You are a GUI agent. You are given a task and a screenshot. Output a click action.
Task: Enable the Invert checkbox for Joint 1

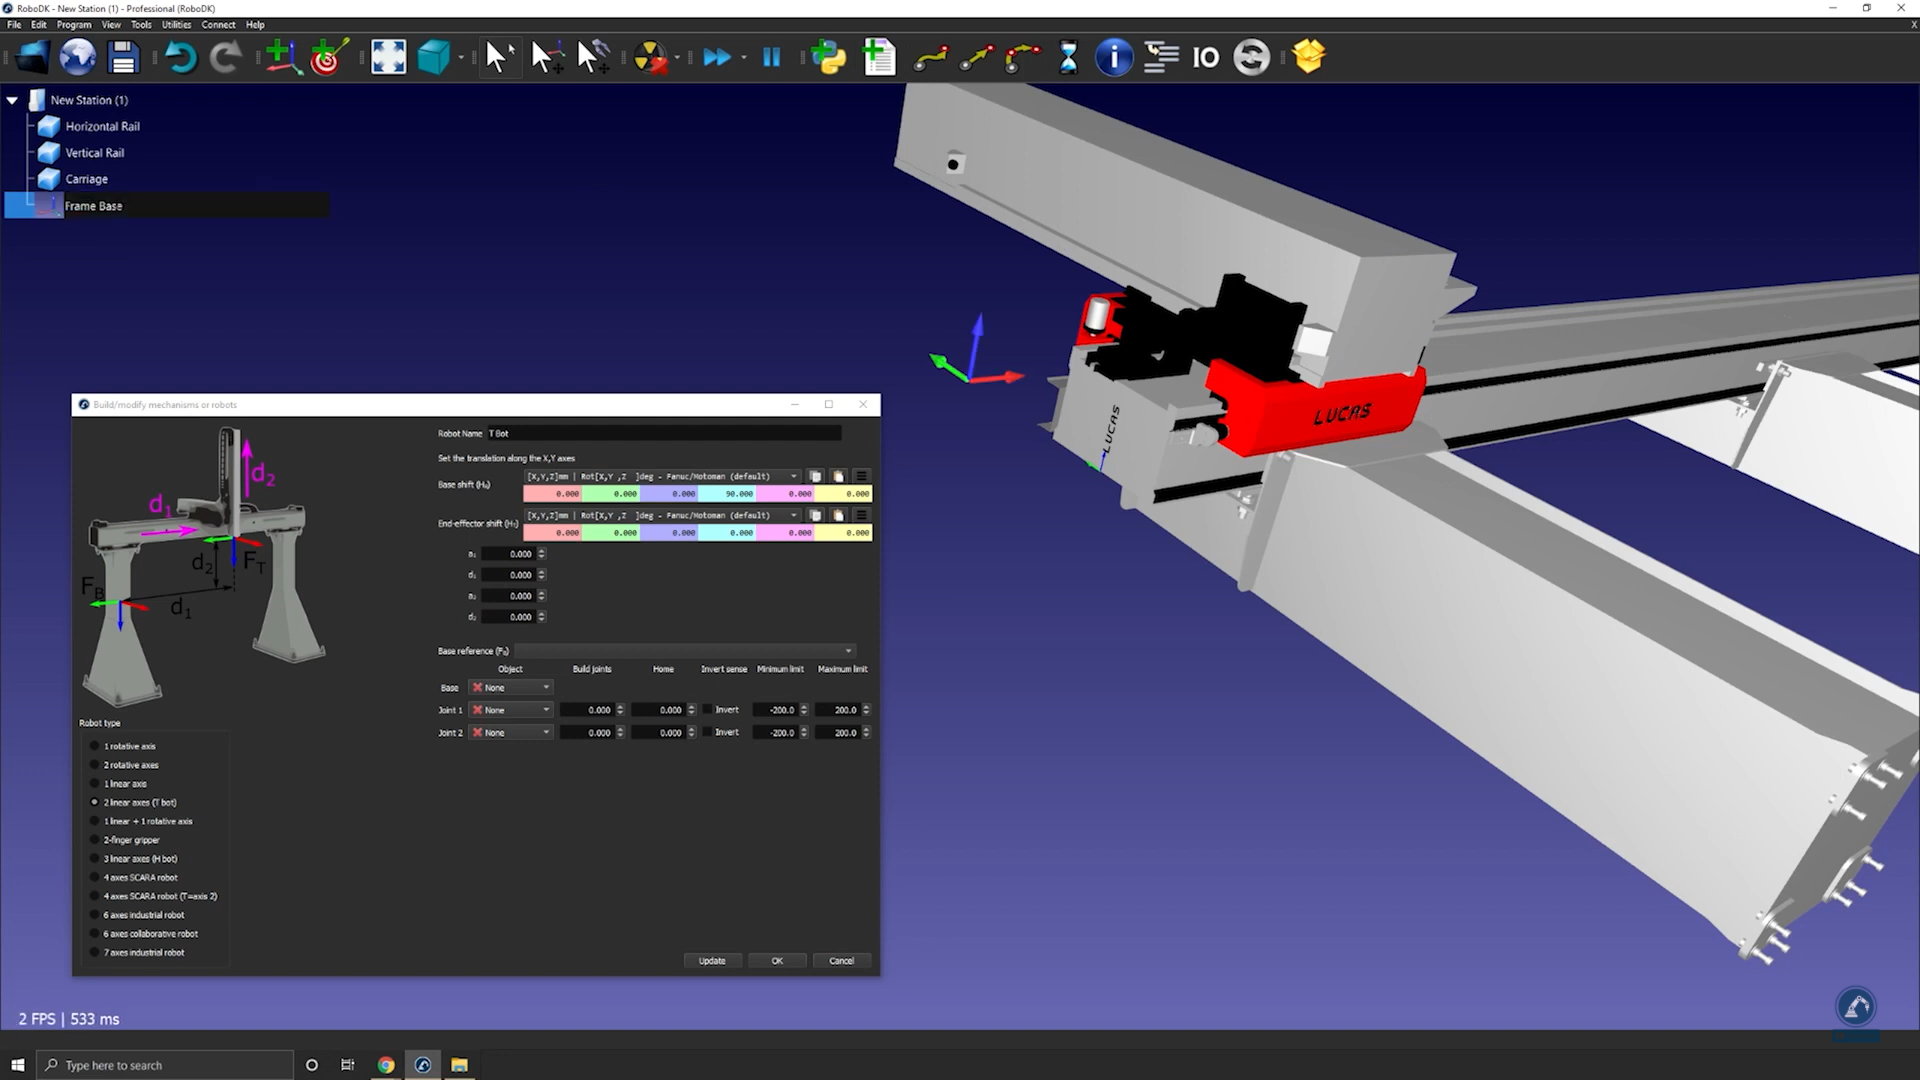click(x=707, y=710)
